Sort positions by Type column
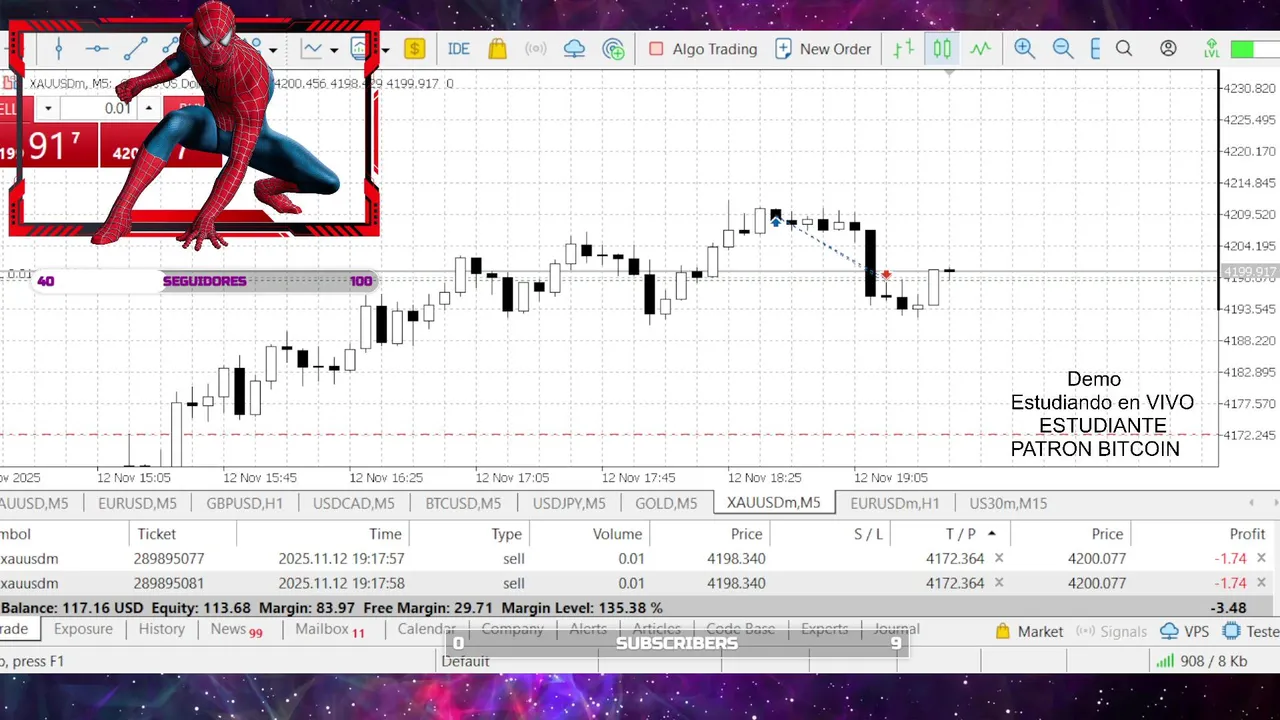The width and height of the screenshot is (1280, 720). point(507,534)
